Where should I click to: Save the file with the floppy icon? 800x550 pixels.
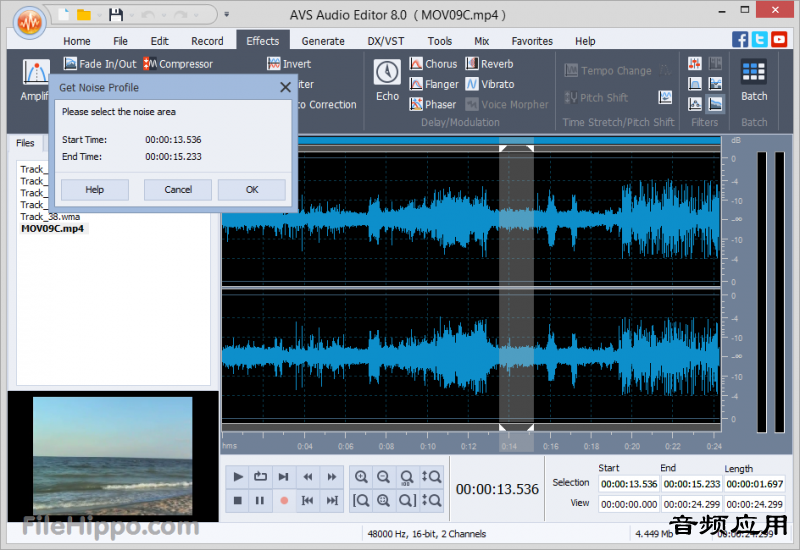tap(116, 15)
